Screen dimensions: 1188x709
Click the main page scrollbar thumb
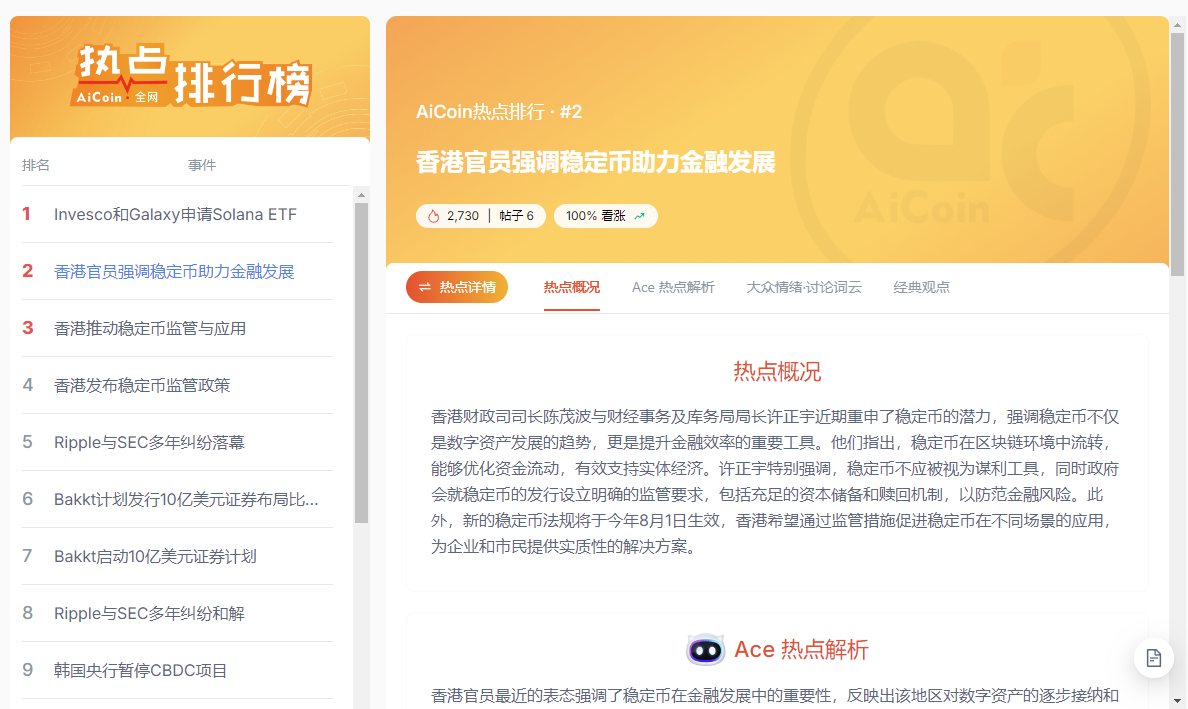[x=1177, y=155]
